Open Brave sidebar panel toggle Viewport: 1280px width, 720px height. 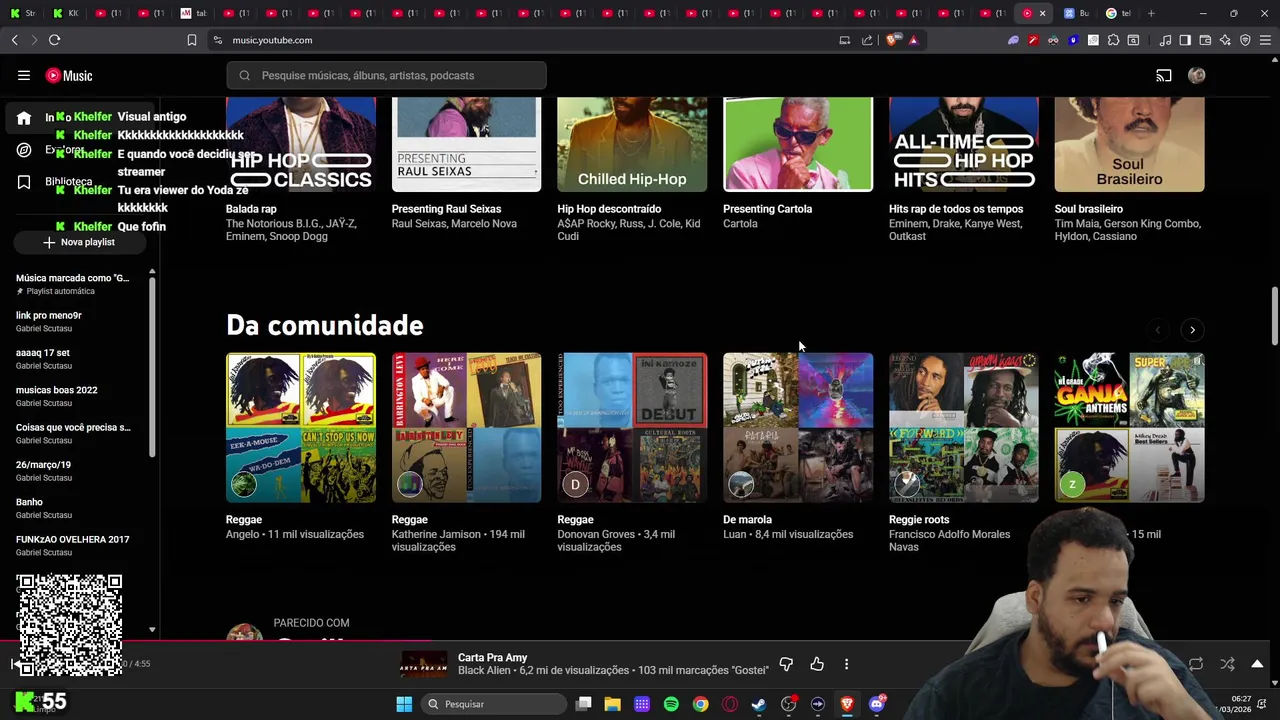[1185, 40]
